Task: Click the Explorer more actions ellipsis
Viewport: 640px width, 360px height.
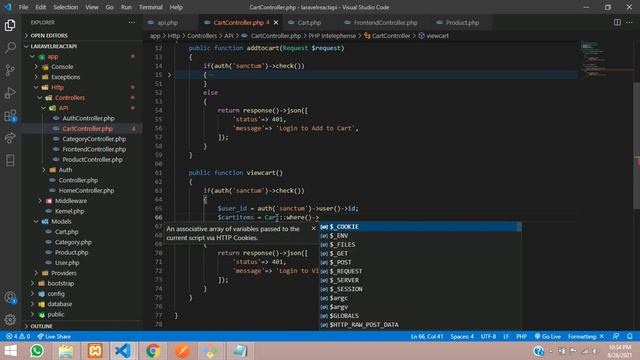Action: (x=131, y=22)
